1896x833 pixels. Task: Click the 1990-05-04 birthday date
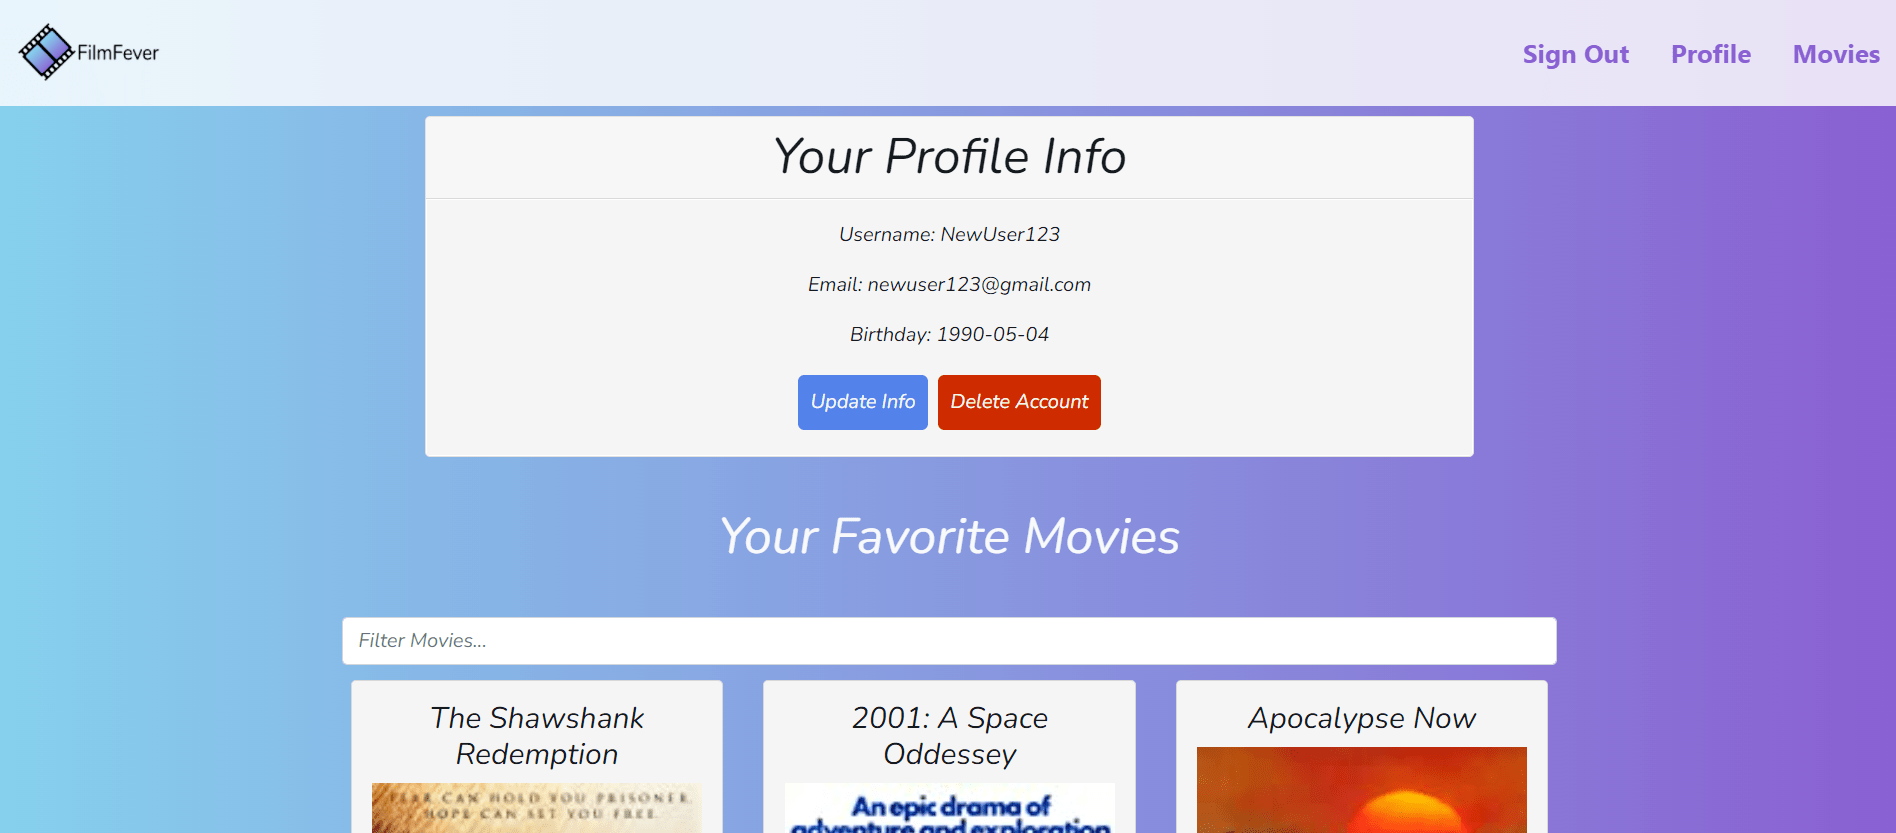(x=992, y=334)
